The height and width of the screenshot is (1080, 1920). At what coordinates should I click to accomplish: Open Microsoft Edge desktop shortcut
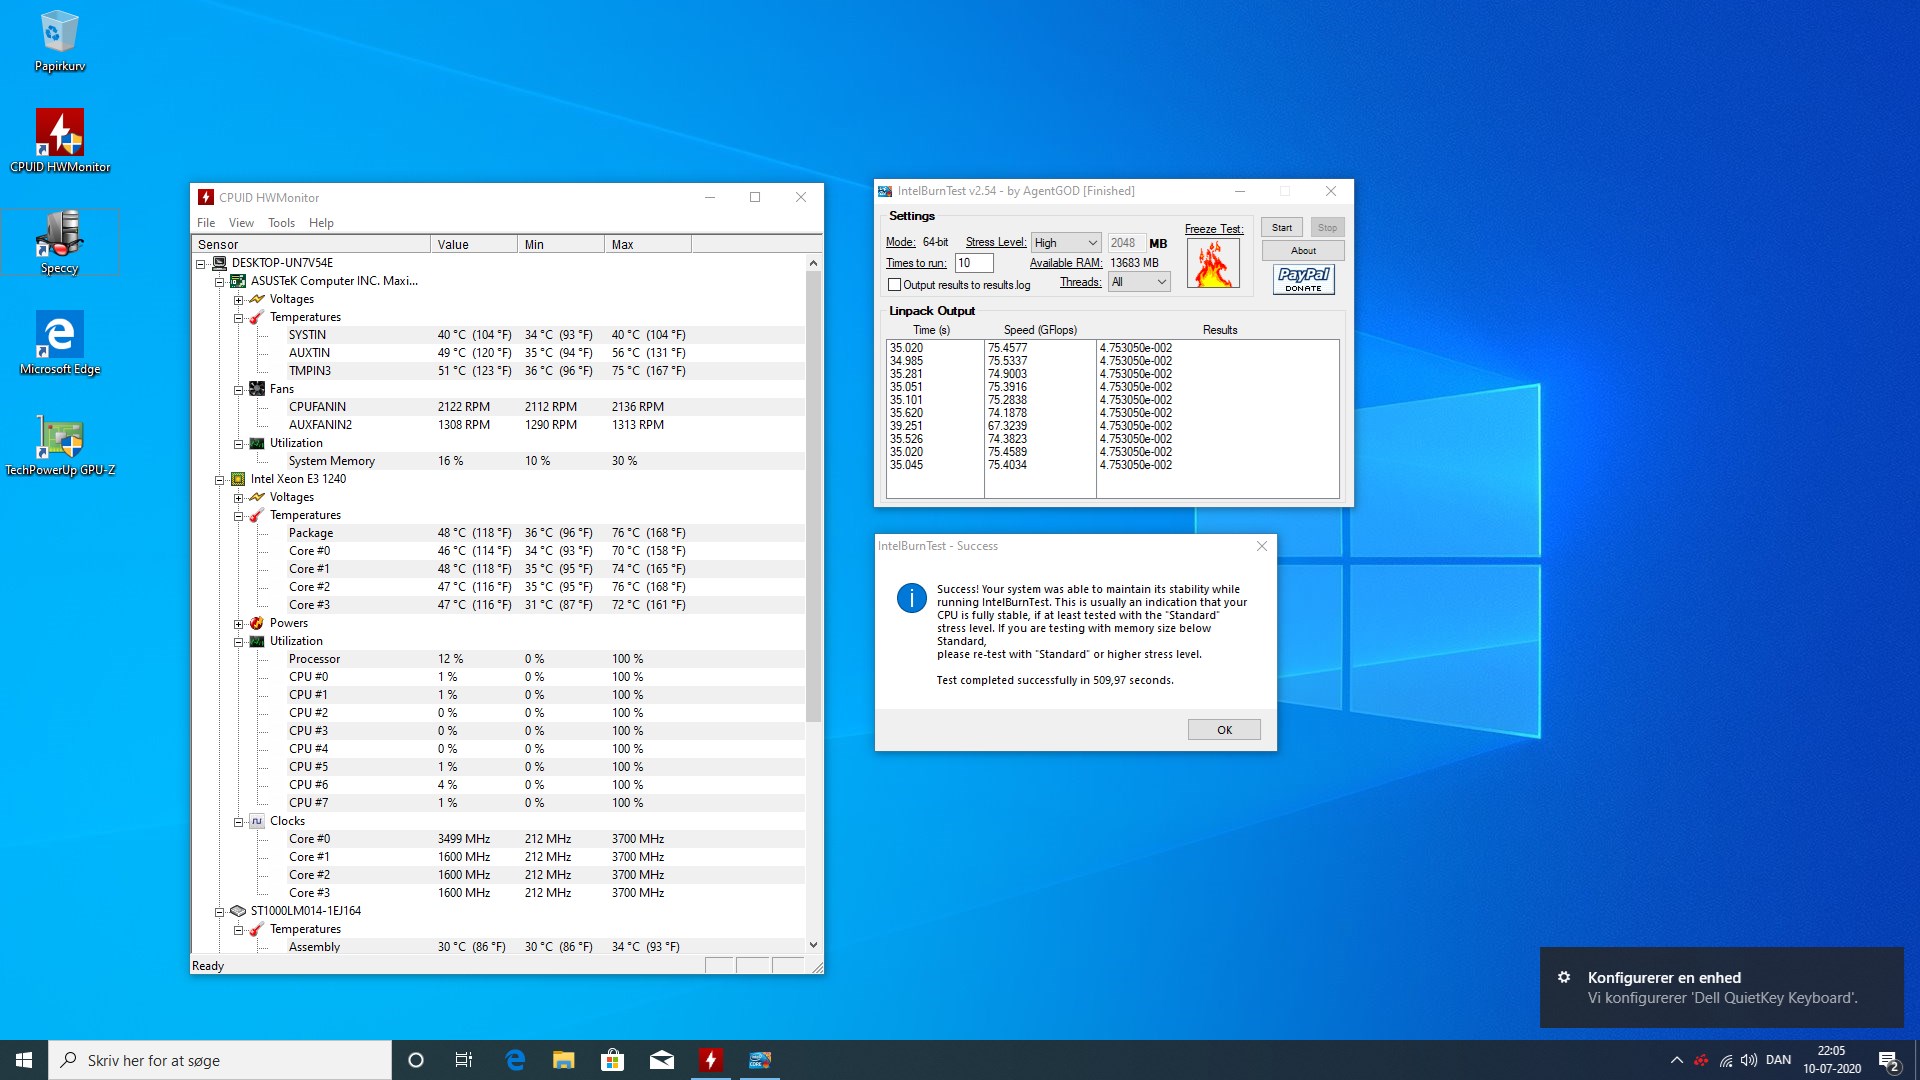click(60, 343)
